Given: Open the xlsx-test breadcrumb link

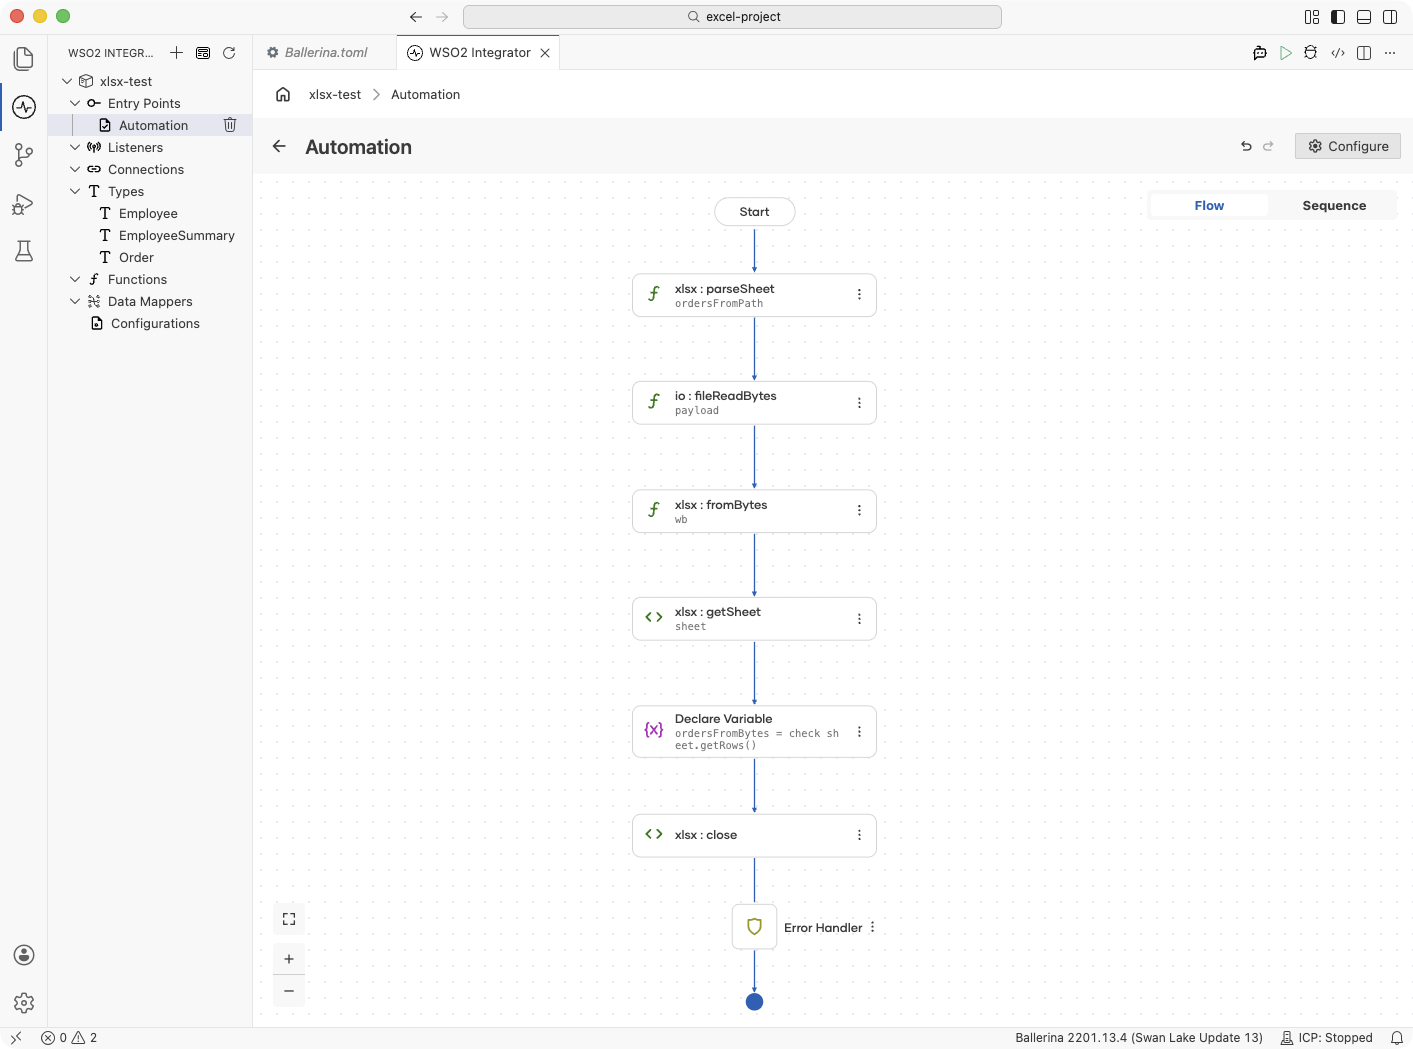Looking at the screenshot, I should click(335, 95).
